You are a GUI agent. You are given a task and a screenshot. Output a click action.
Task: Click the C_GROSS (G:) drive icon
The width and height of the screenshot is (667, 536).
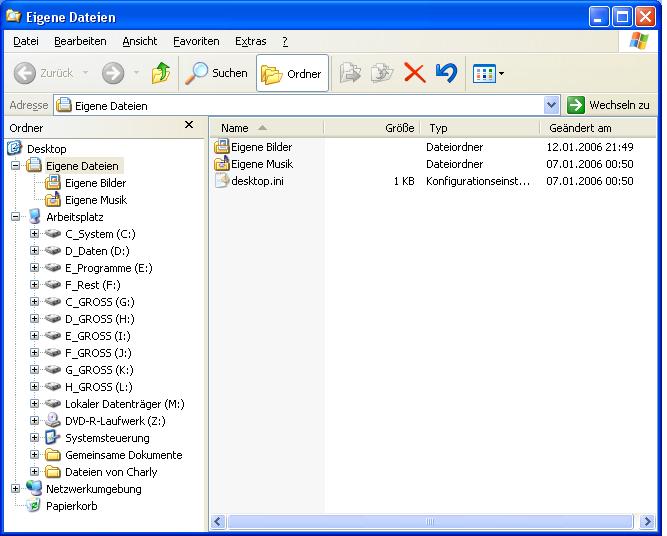coord(53,302)
